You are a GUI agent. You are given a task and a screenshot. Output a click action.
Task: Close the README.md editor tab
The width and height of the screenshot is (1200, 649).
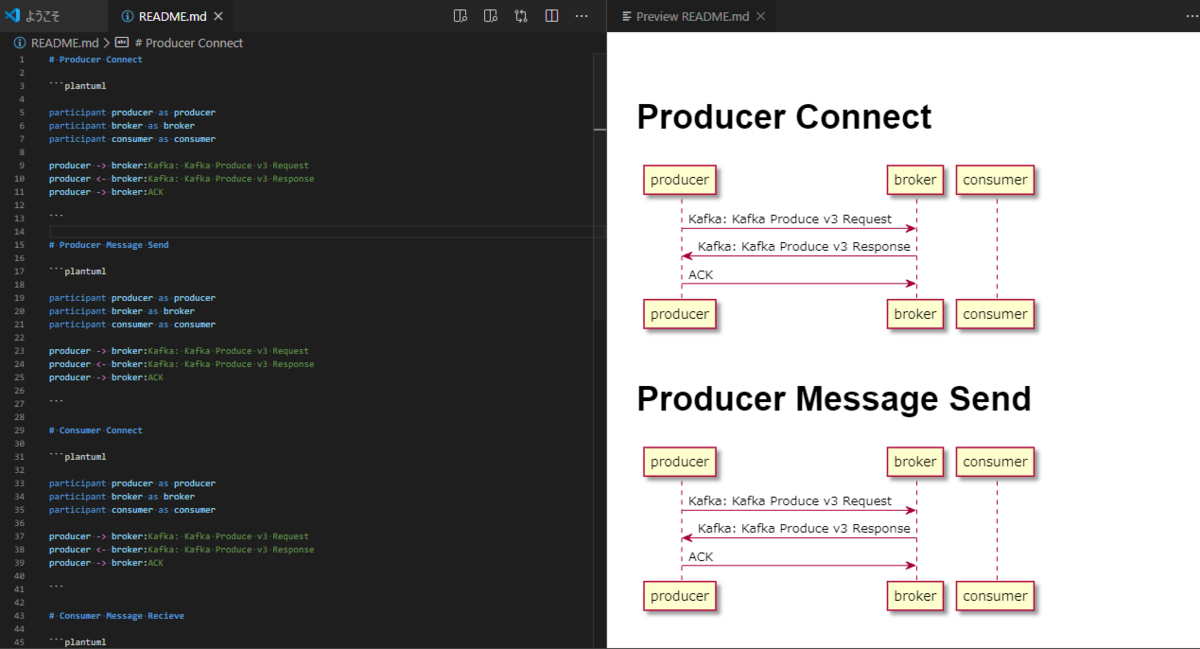click(218, 16)
